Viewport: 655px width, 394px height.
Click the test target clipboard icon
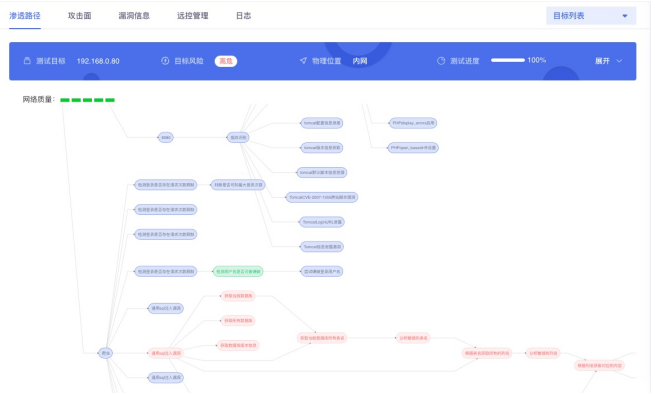tap(27, 61)
